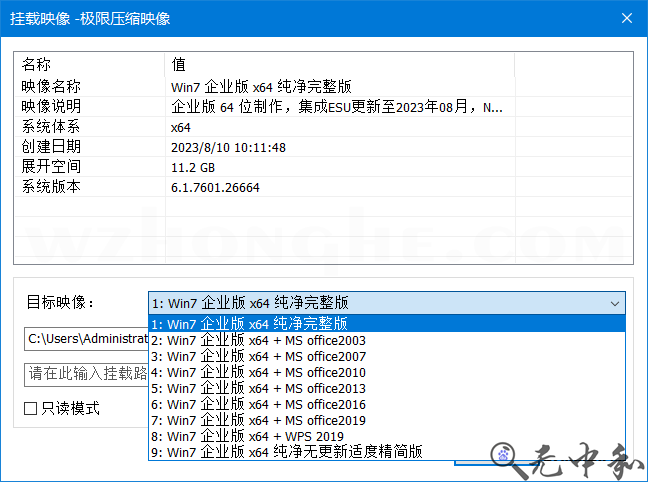Click the Win7 企业版 x64 纯净完整版 table value
This screenshot has height=482, width=648.
point(261,87)
